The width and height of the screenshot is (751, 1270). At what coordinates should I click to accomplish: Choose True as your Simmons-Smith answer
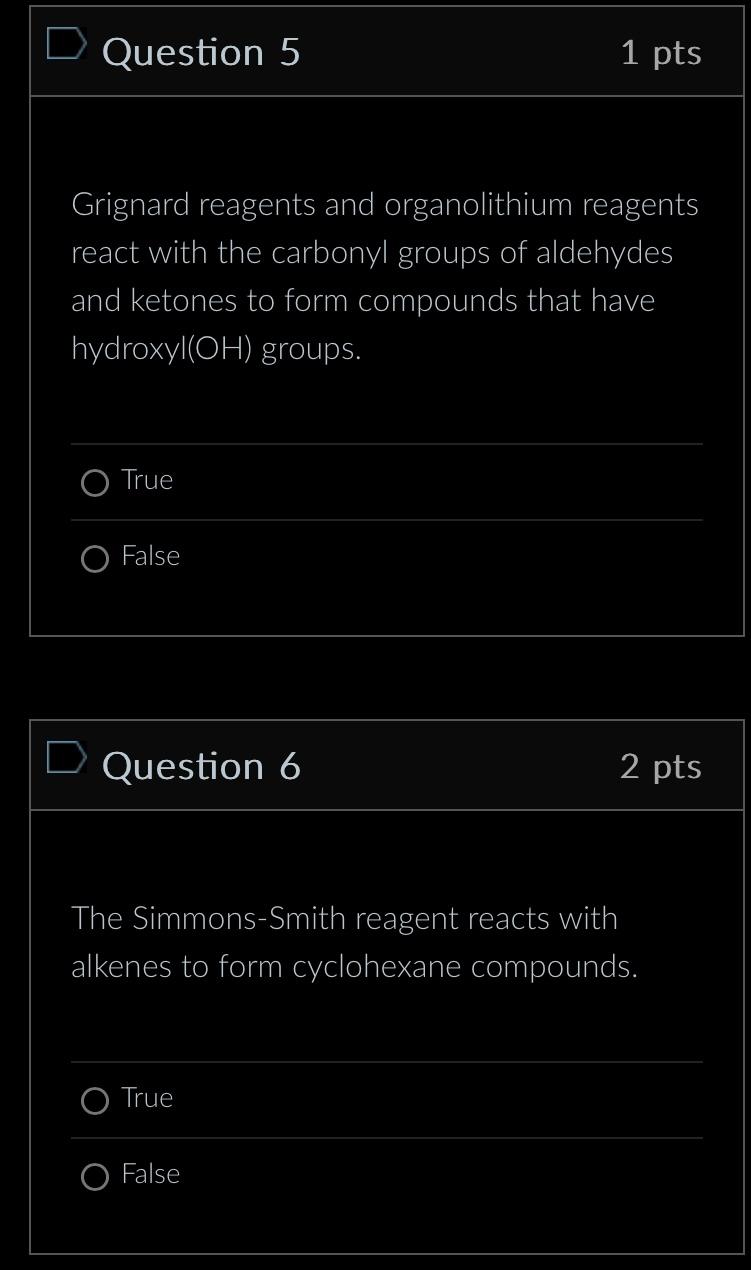[x=95, y=1101]
